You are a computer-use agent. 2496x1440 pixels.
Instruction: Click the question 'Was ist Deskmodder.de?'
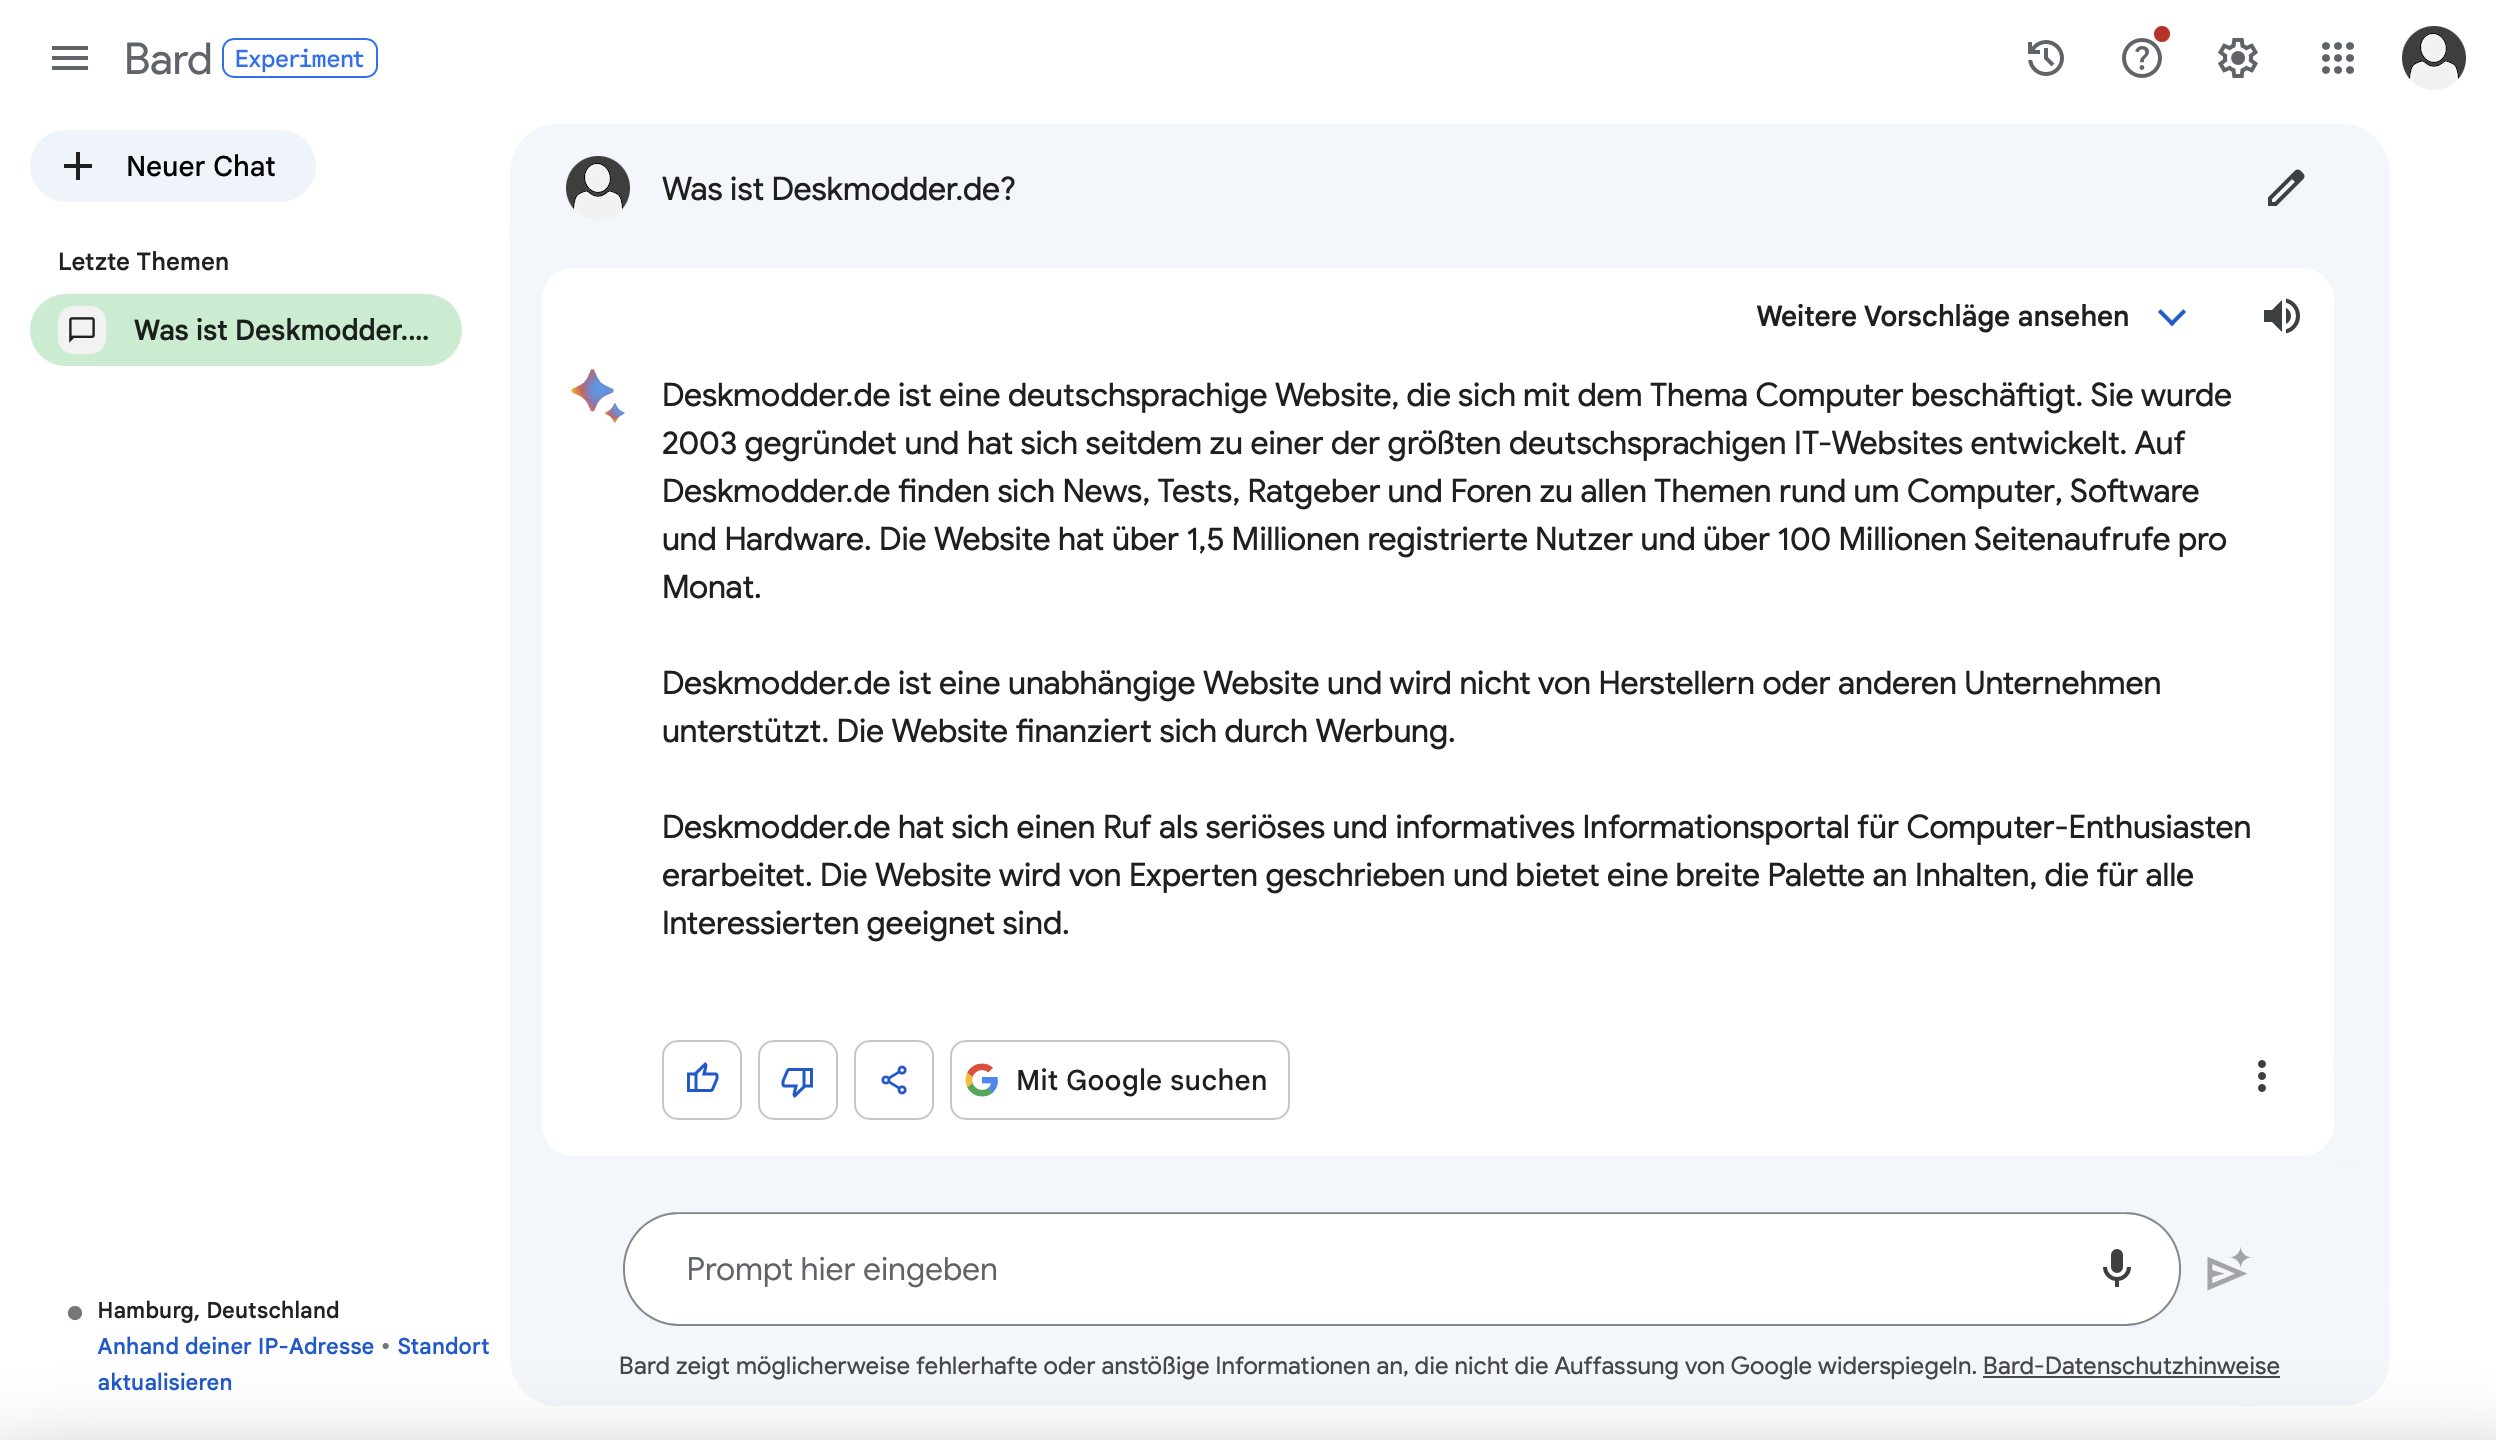pyautogui.click(x=838, y=189)
